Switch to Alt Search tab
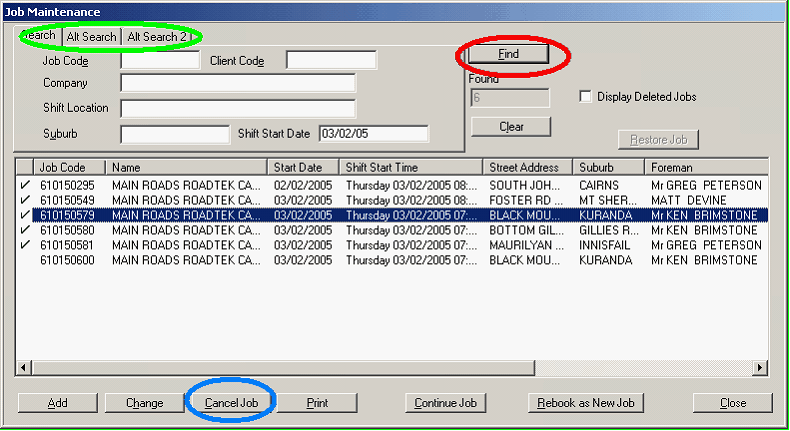Screen dimensions: 790x431 (x=91, y=37)
